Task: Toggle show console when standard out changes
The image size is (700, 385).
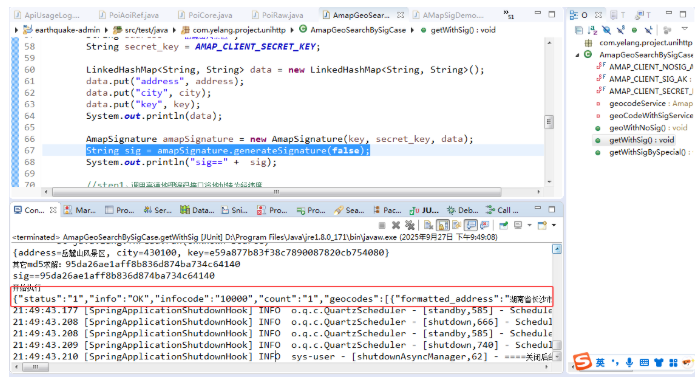Action: click(471, 225)
